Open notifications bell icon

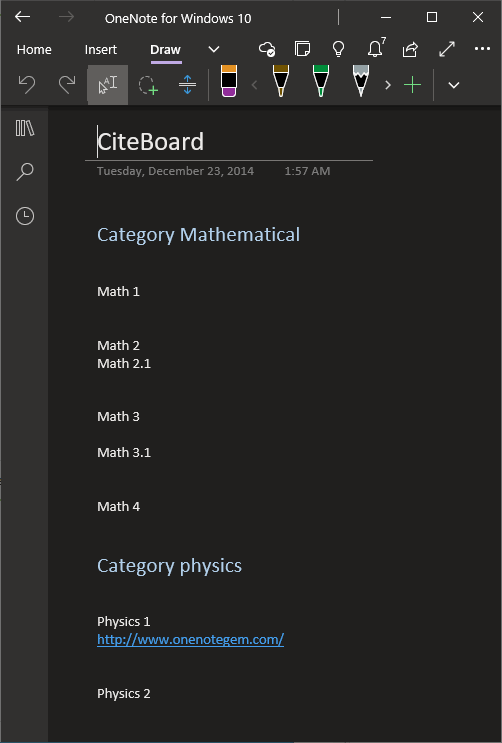point(375,48)
